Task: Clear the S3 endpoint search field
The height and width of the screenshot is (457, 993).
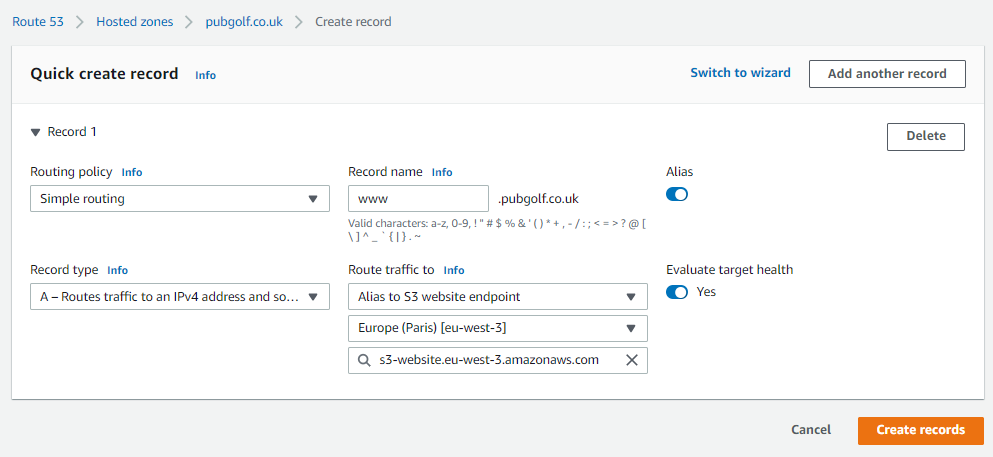Action: click(631, 360)
